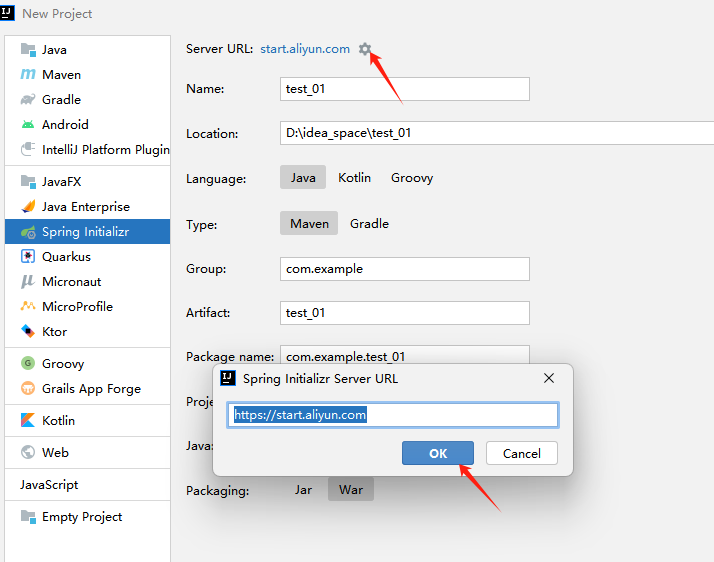The width and height of the screenshot is (714, 562).
Task: Select Grails App Forge label
Action: click(x=91, y=389)
